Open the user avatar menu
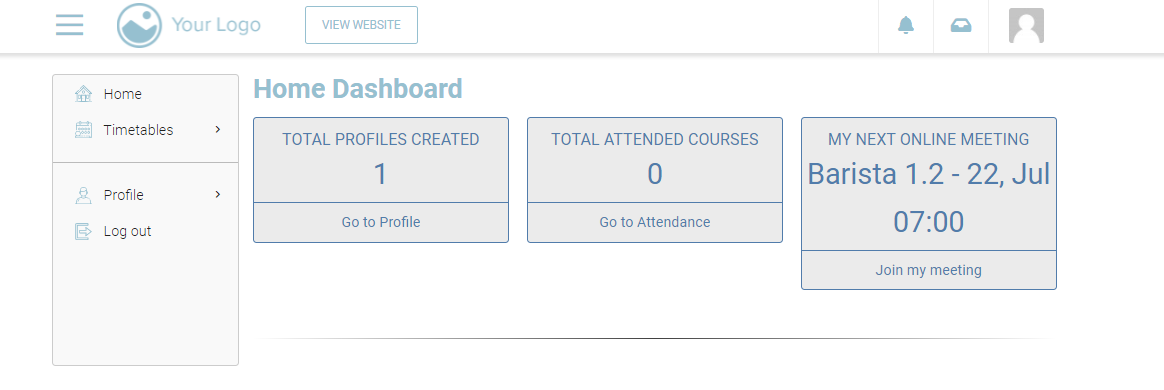 pyautogui.click(x=1026, y=25)
